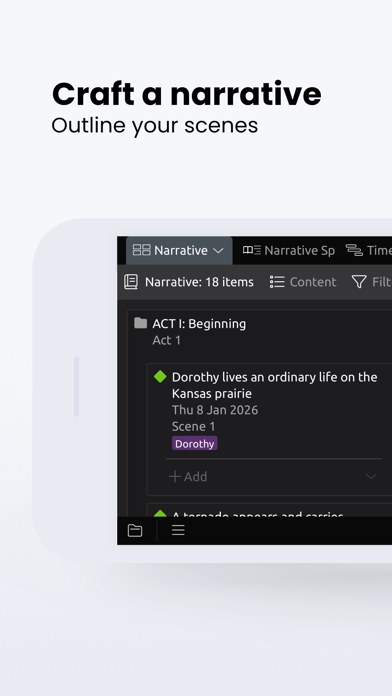Image resolution: width=392 pixels, height=696 pixels.
Task: Click the purple Dorothy character tag
Action: pyautogui.click(x=194, y=443)
